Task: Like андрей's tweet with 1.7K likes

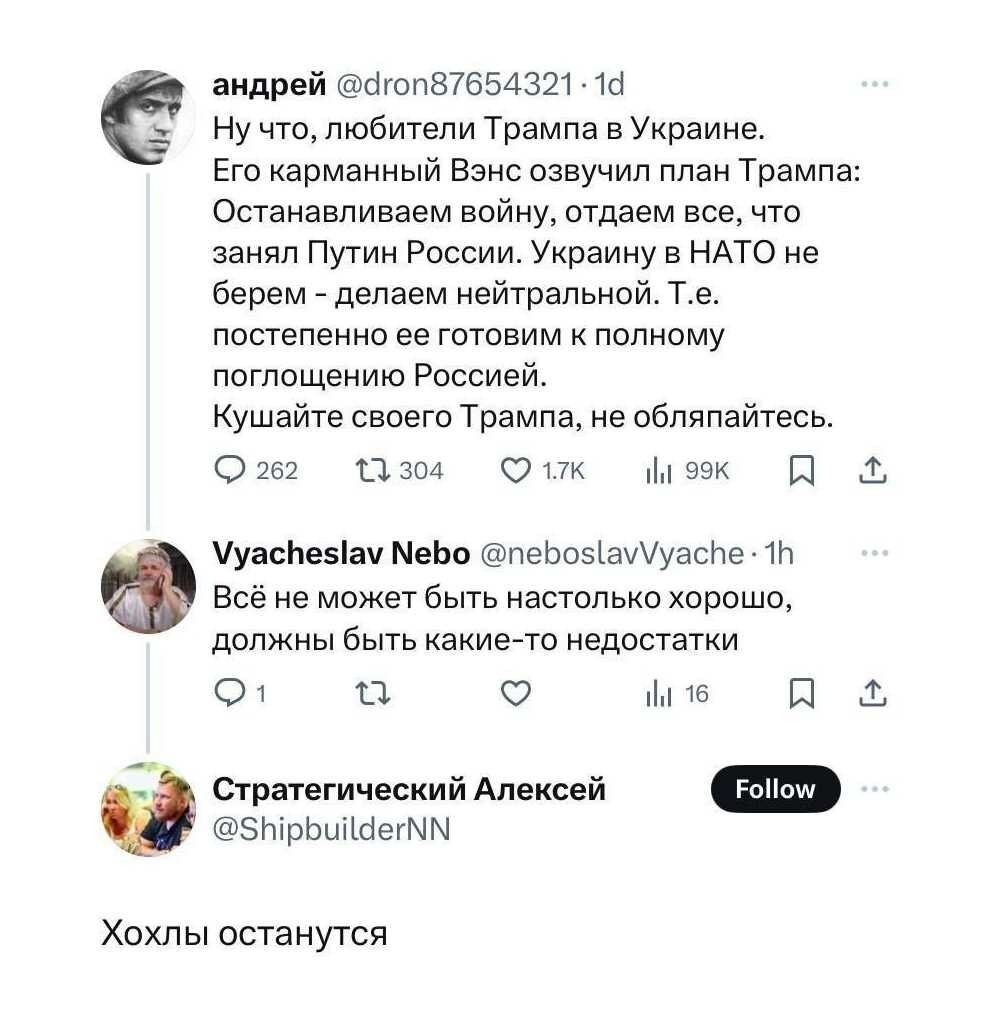Action: coord(518,470)
